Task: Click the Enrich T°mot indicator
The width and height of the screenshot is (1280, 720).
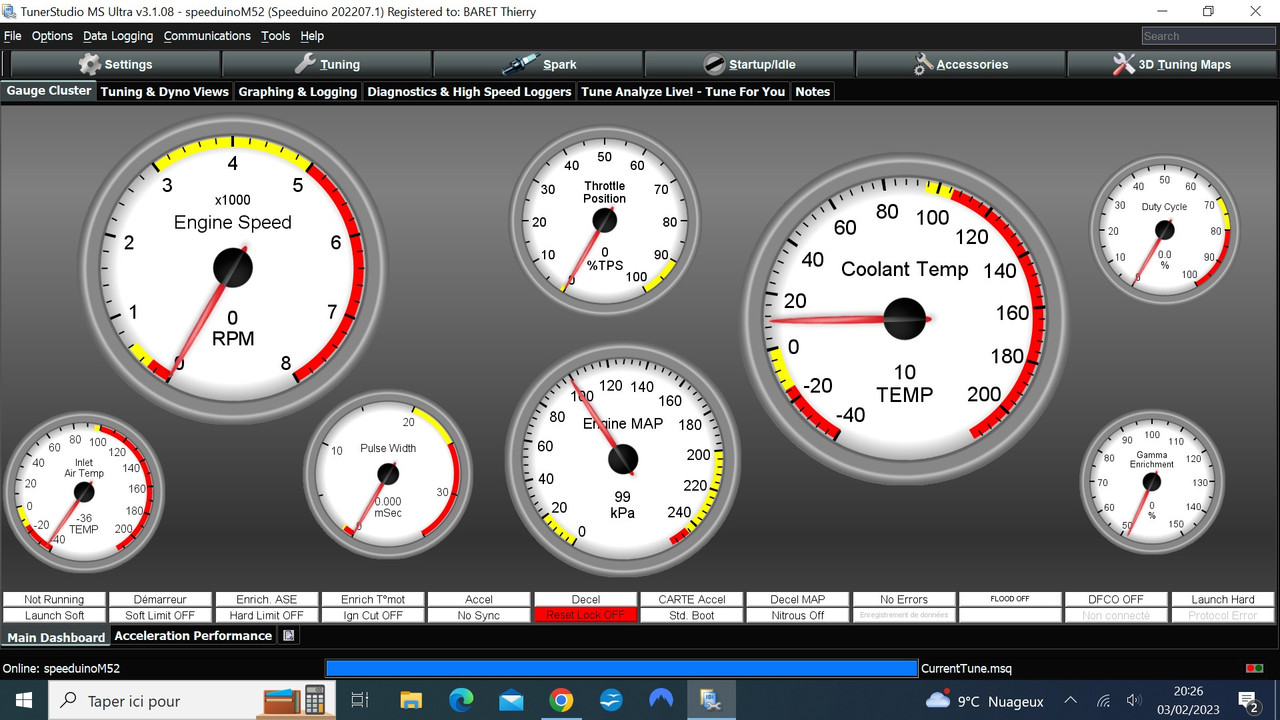Action: (373, 599)
